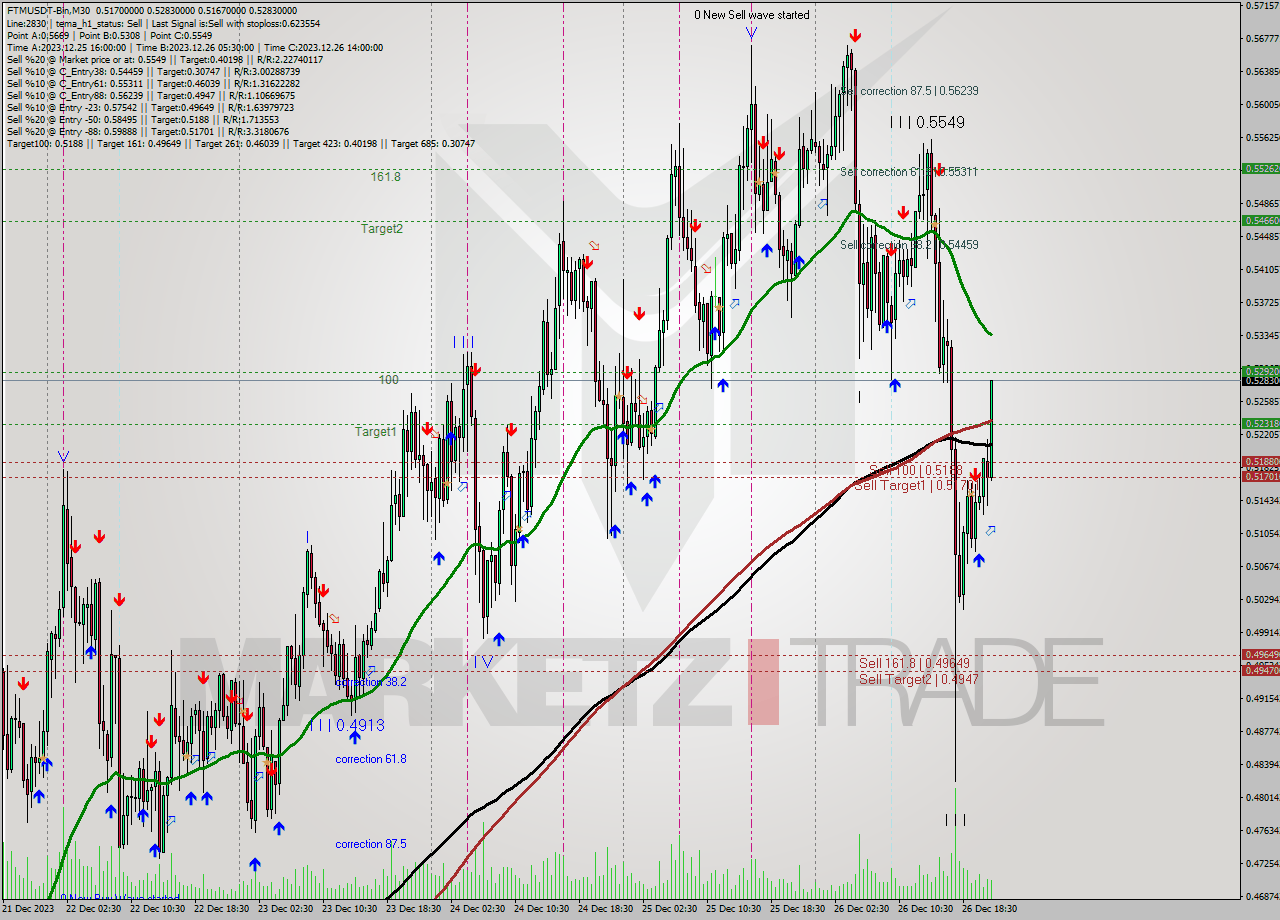Select the blue 'correction 38.2' label
1280x920 pixels.
(371, 682)
